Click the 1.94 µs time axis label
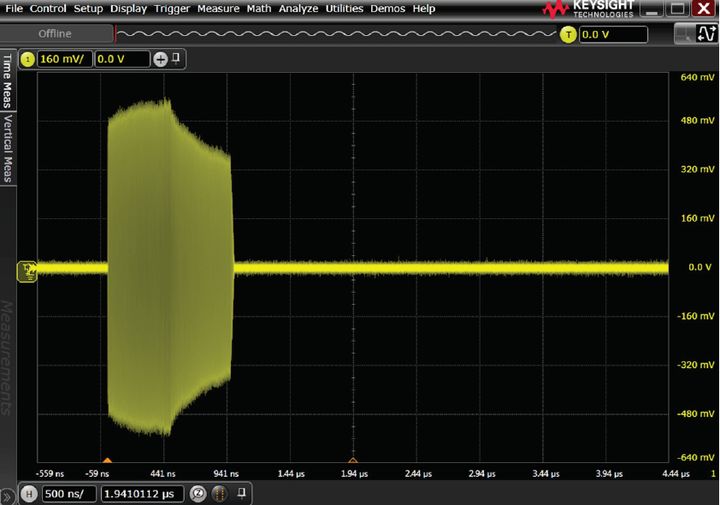The height and width of the screenshot is (505, 720). tap(354, 474)
